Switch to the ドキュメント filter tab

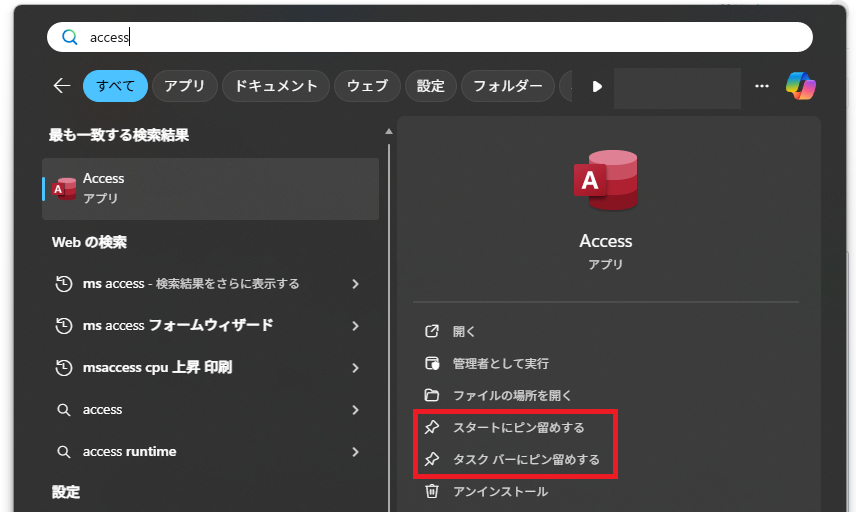pos(276,86)
